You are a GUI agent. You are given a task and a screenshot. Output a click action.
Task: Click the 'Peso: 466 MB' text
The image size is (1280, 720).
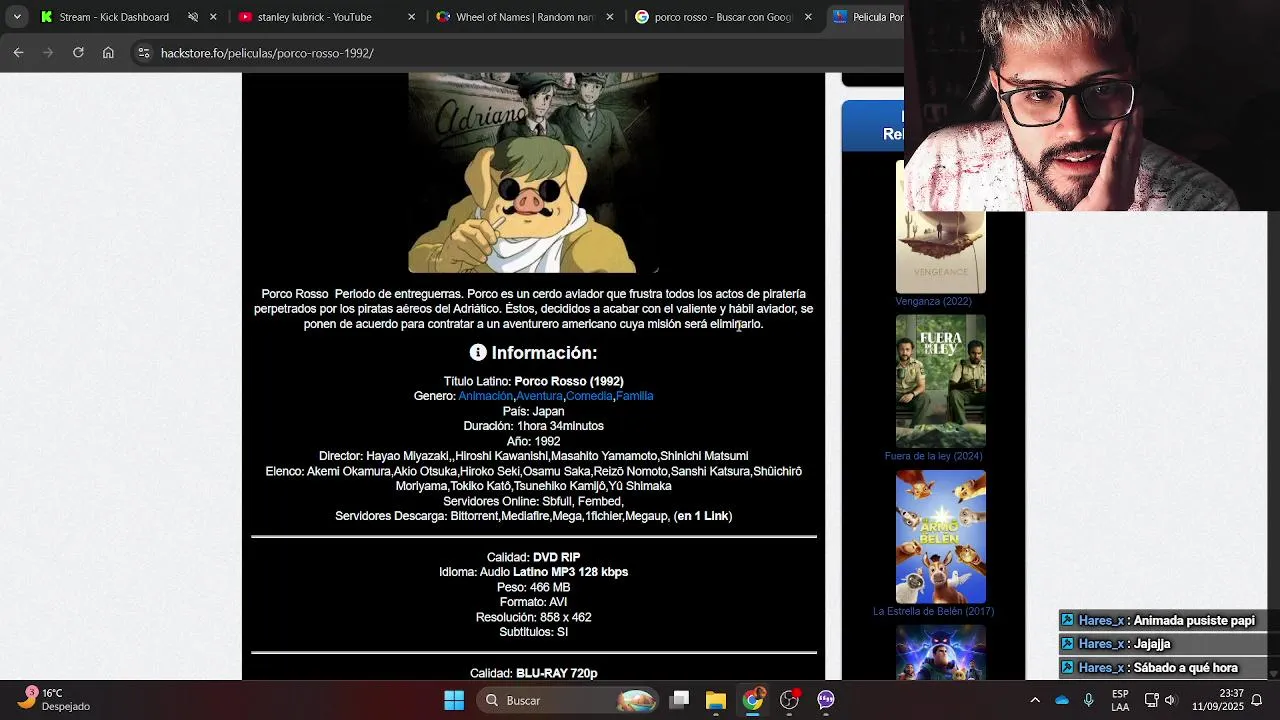point(533,587)
